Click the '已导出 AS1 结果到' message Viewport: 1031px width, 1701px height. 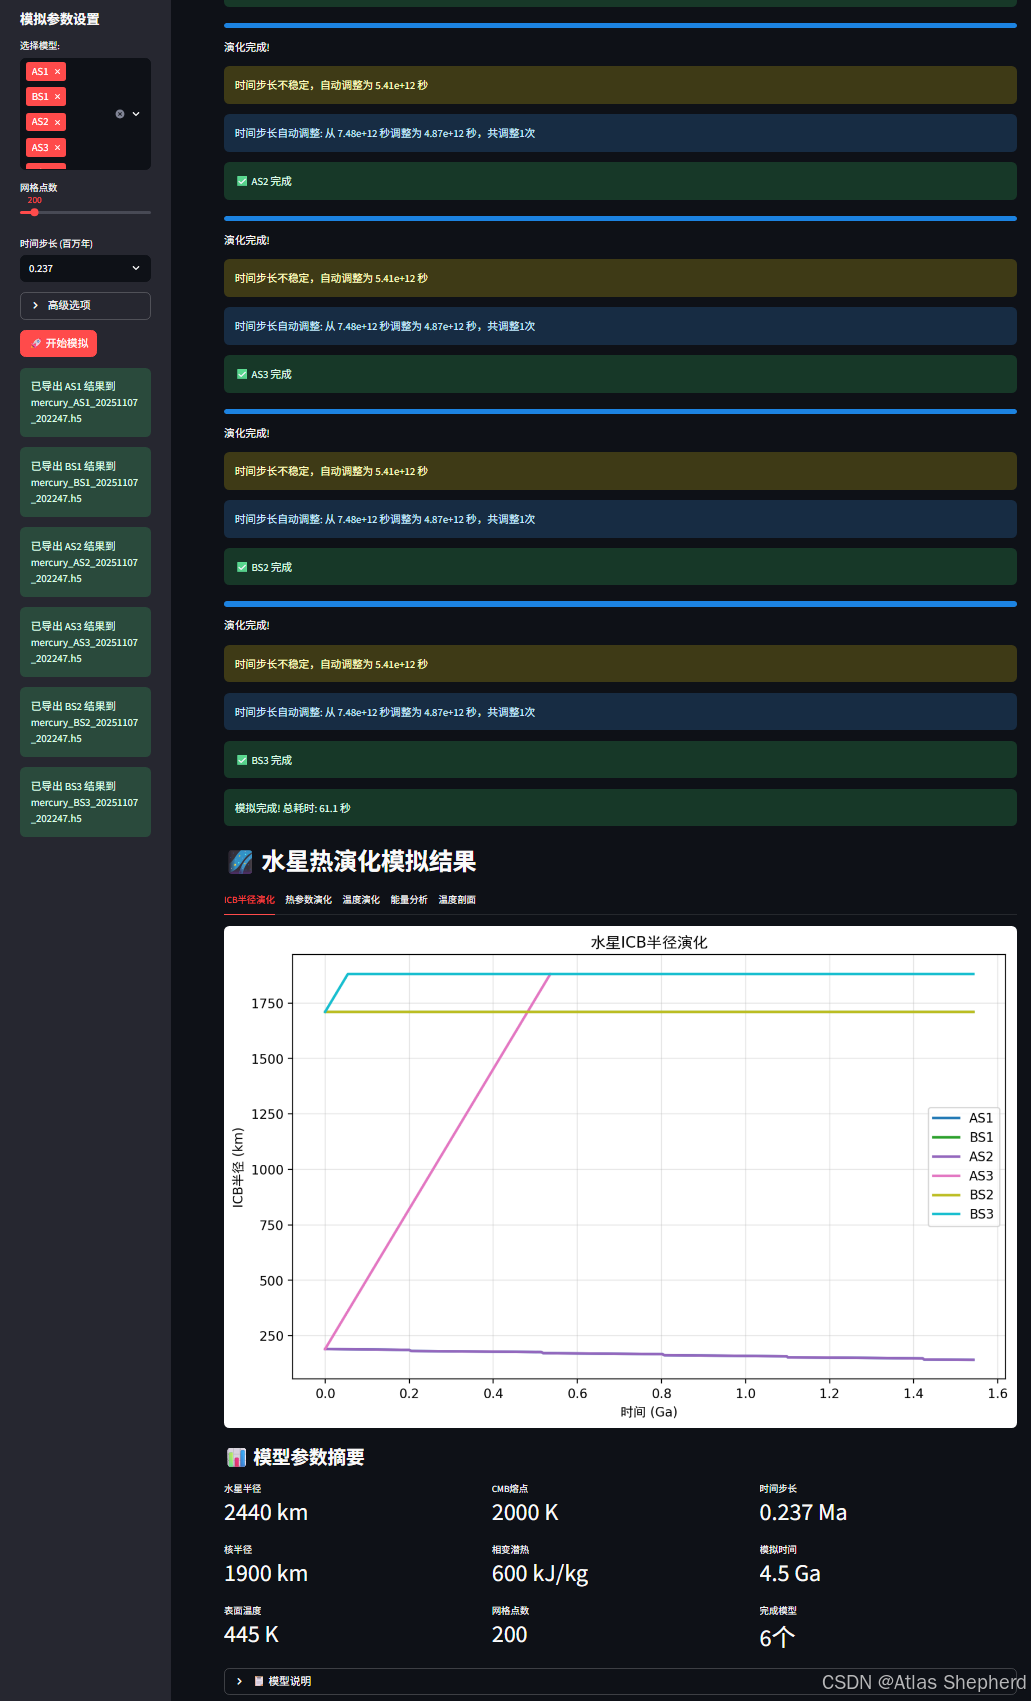coord(85,402)
